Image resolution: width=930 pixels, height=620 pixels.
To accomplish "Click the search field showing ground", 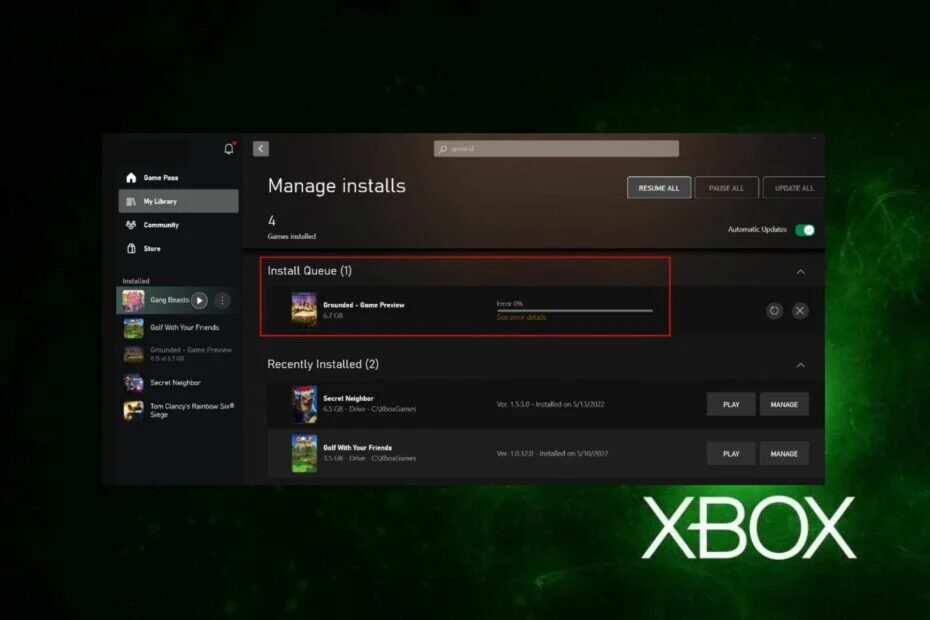I will [556, 148].
